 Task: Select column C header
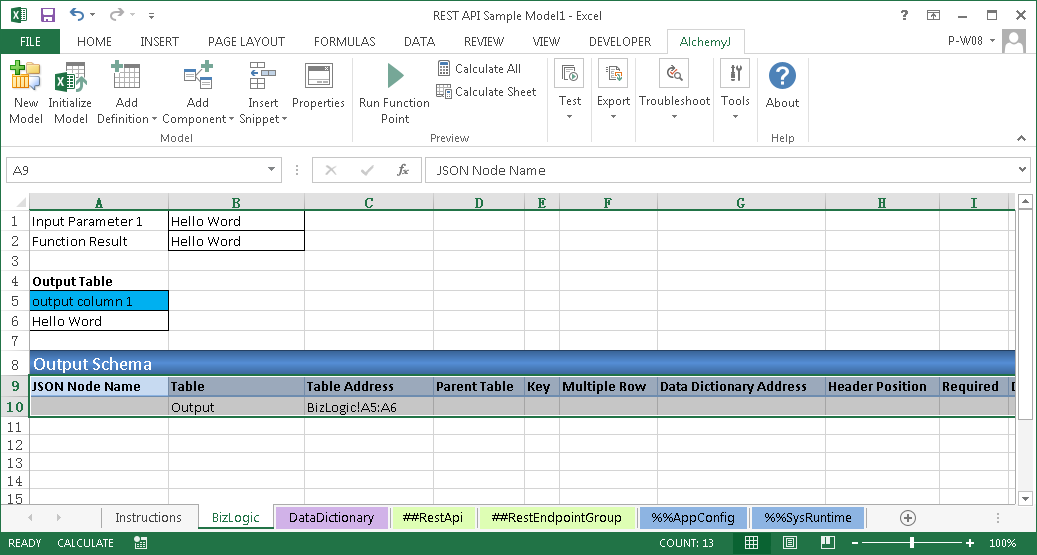[x=368, y=202]
